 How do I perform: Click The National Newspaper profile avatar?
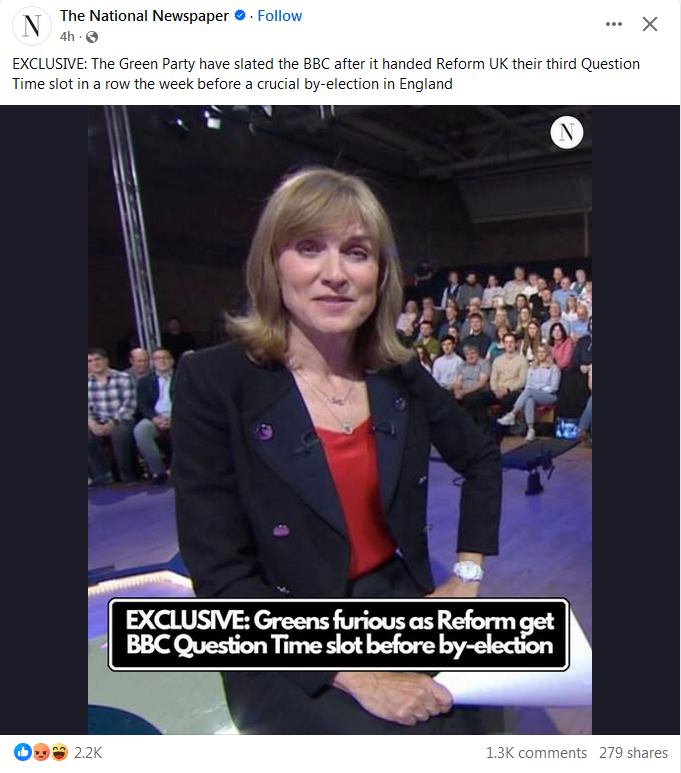pyautogui.click(x=32, y=26)
